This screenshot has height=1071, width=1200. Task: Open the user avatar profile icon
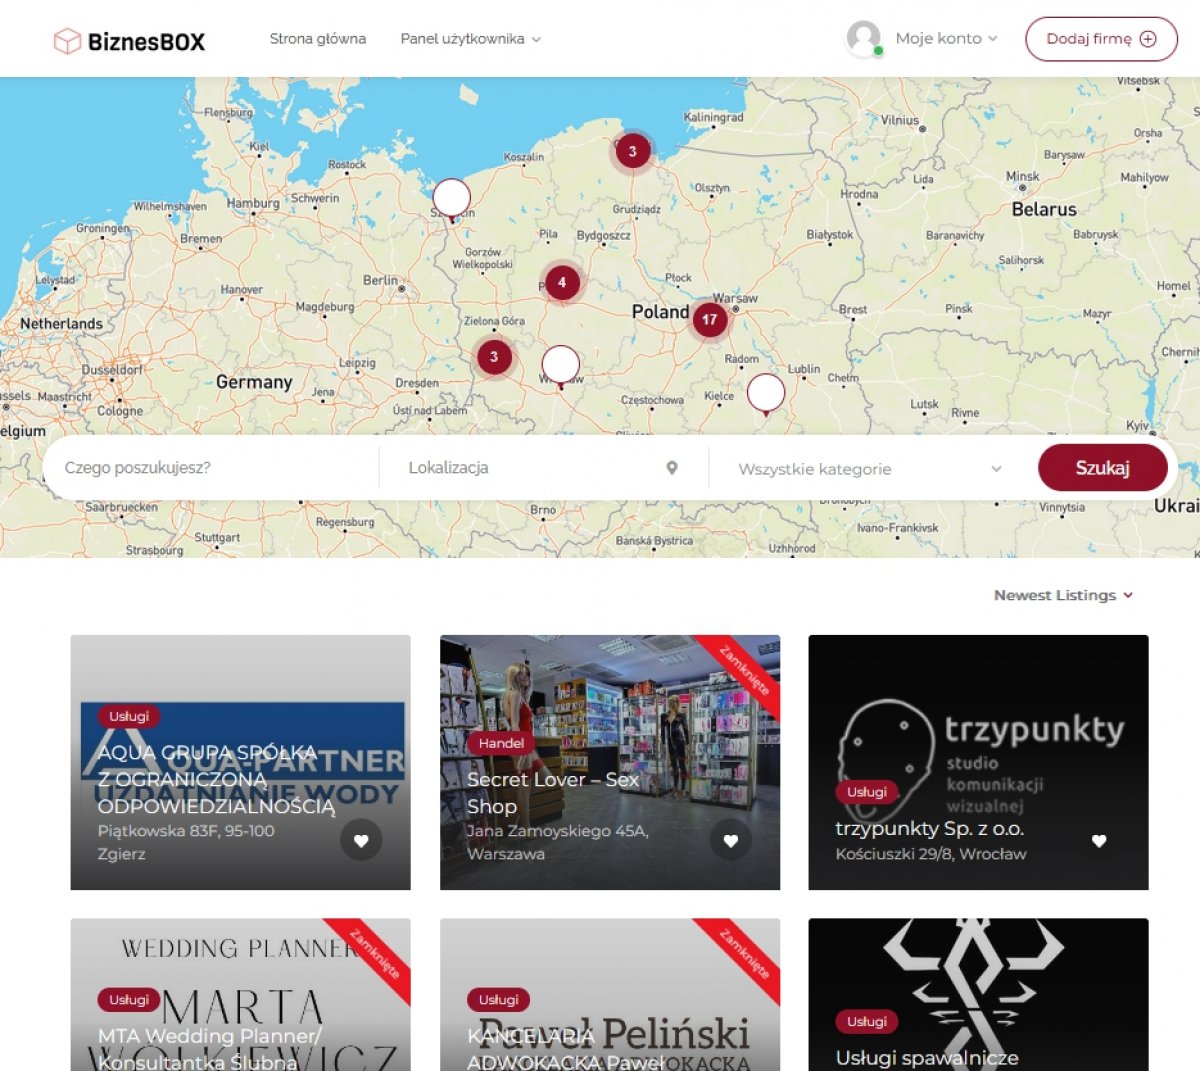tap(864, 38)
